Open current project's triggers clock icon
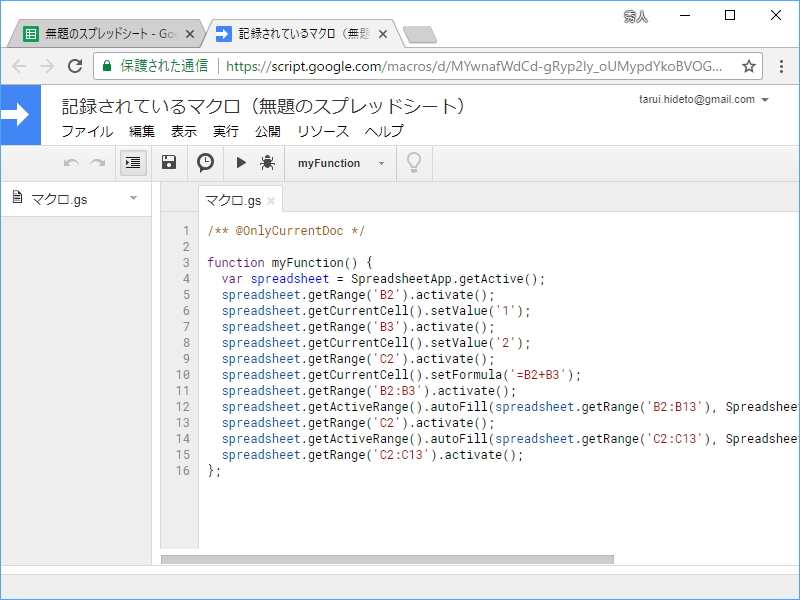800x600 pixels. (x=205, y=163)
